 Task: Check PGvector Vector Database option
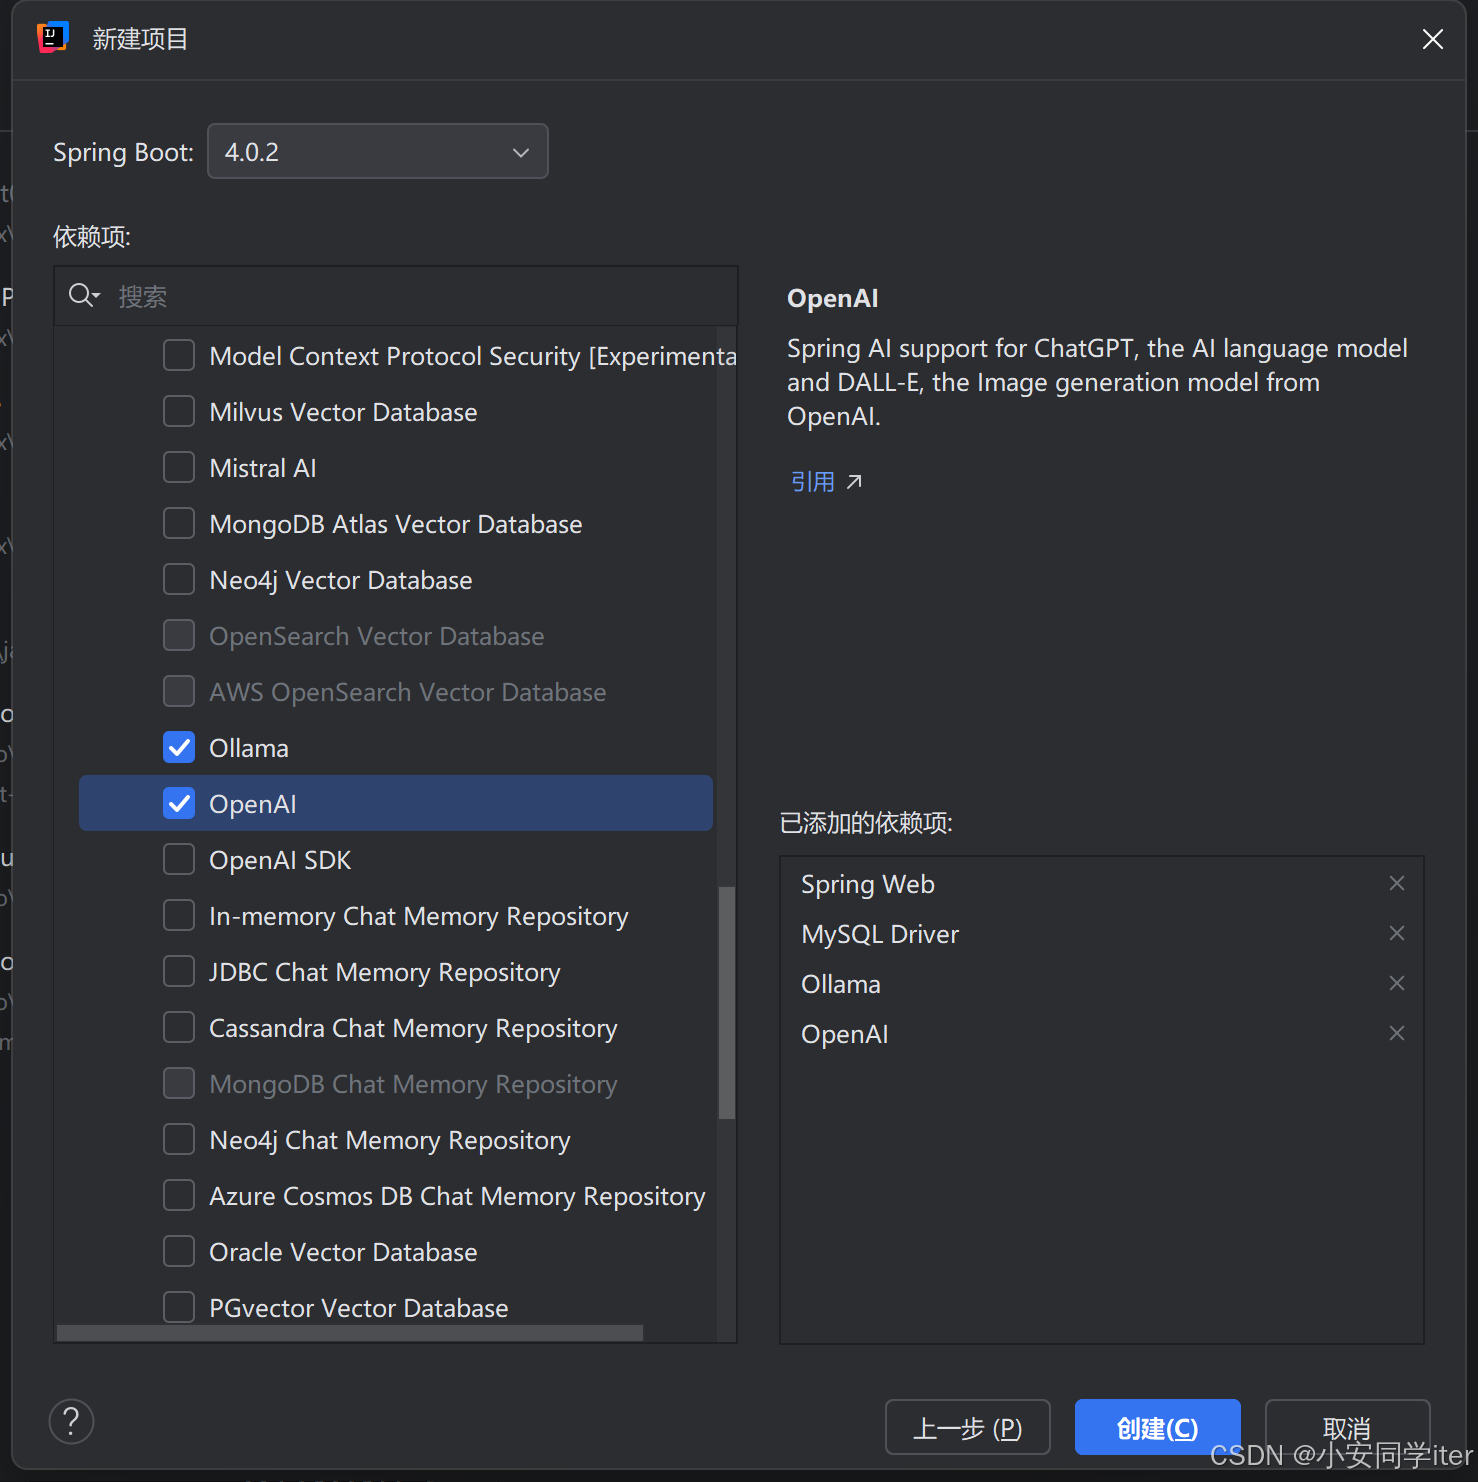(179, 1307)
